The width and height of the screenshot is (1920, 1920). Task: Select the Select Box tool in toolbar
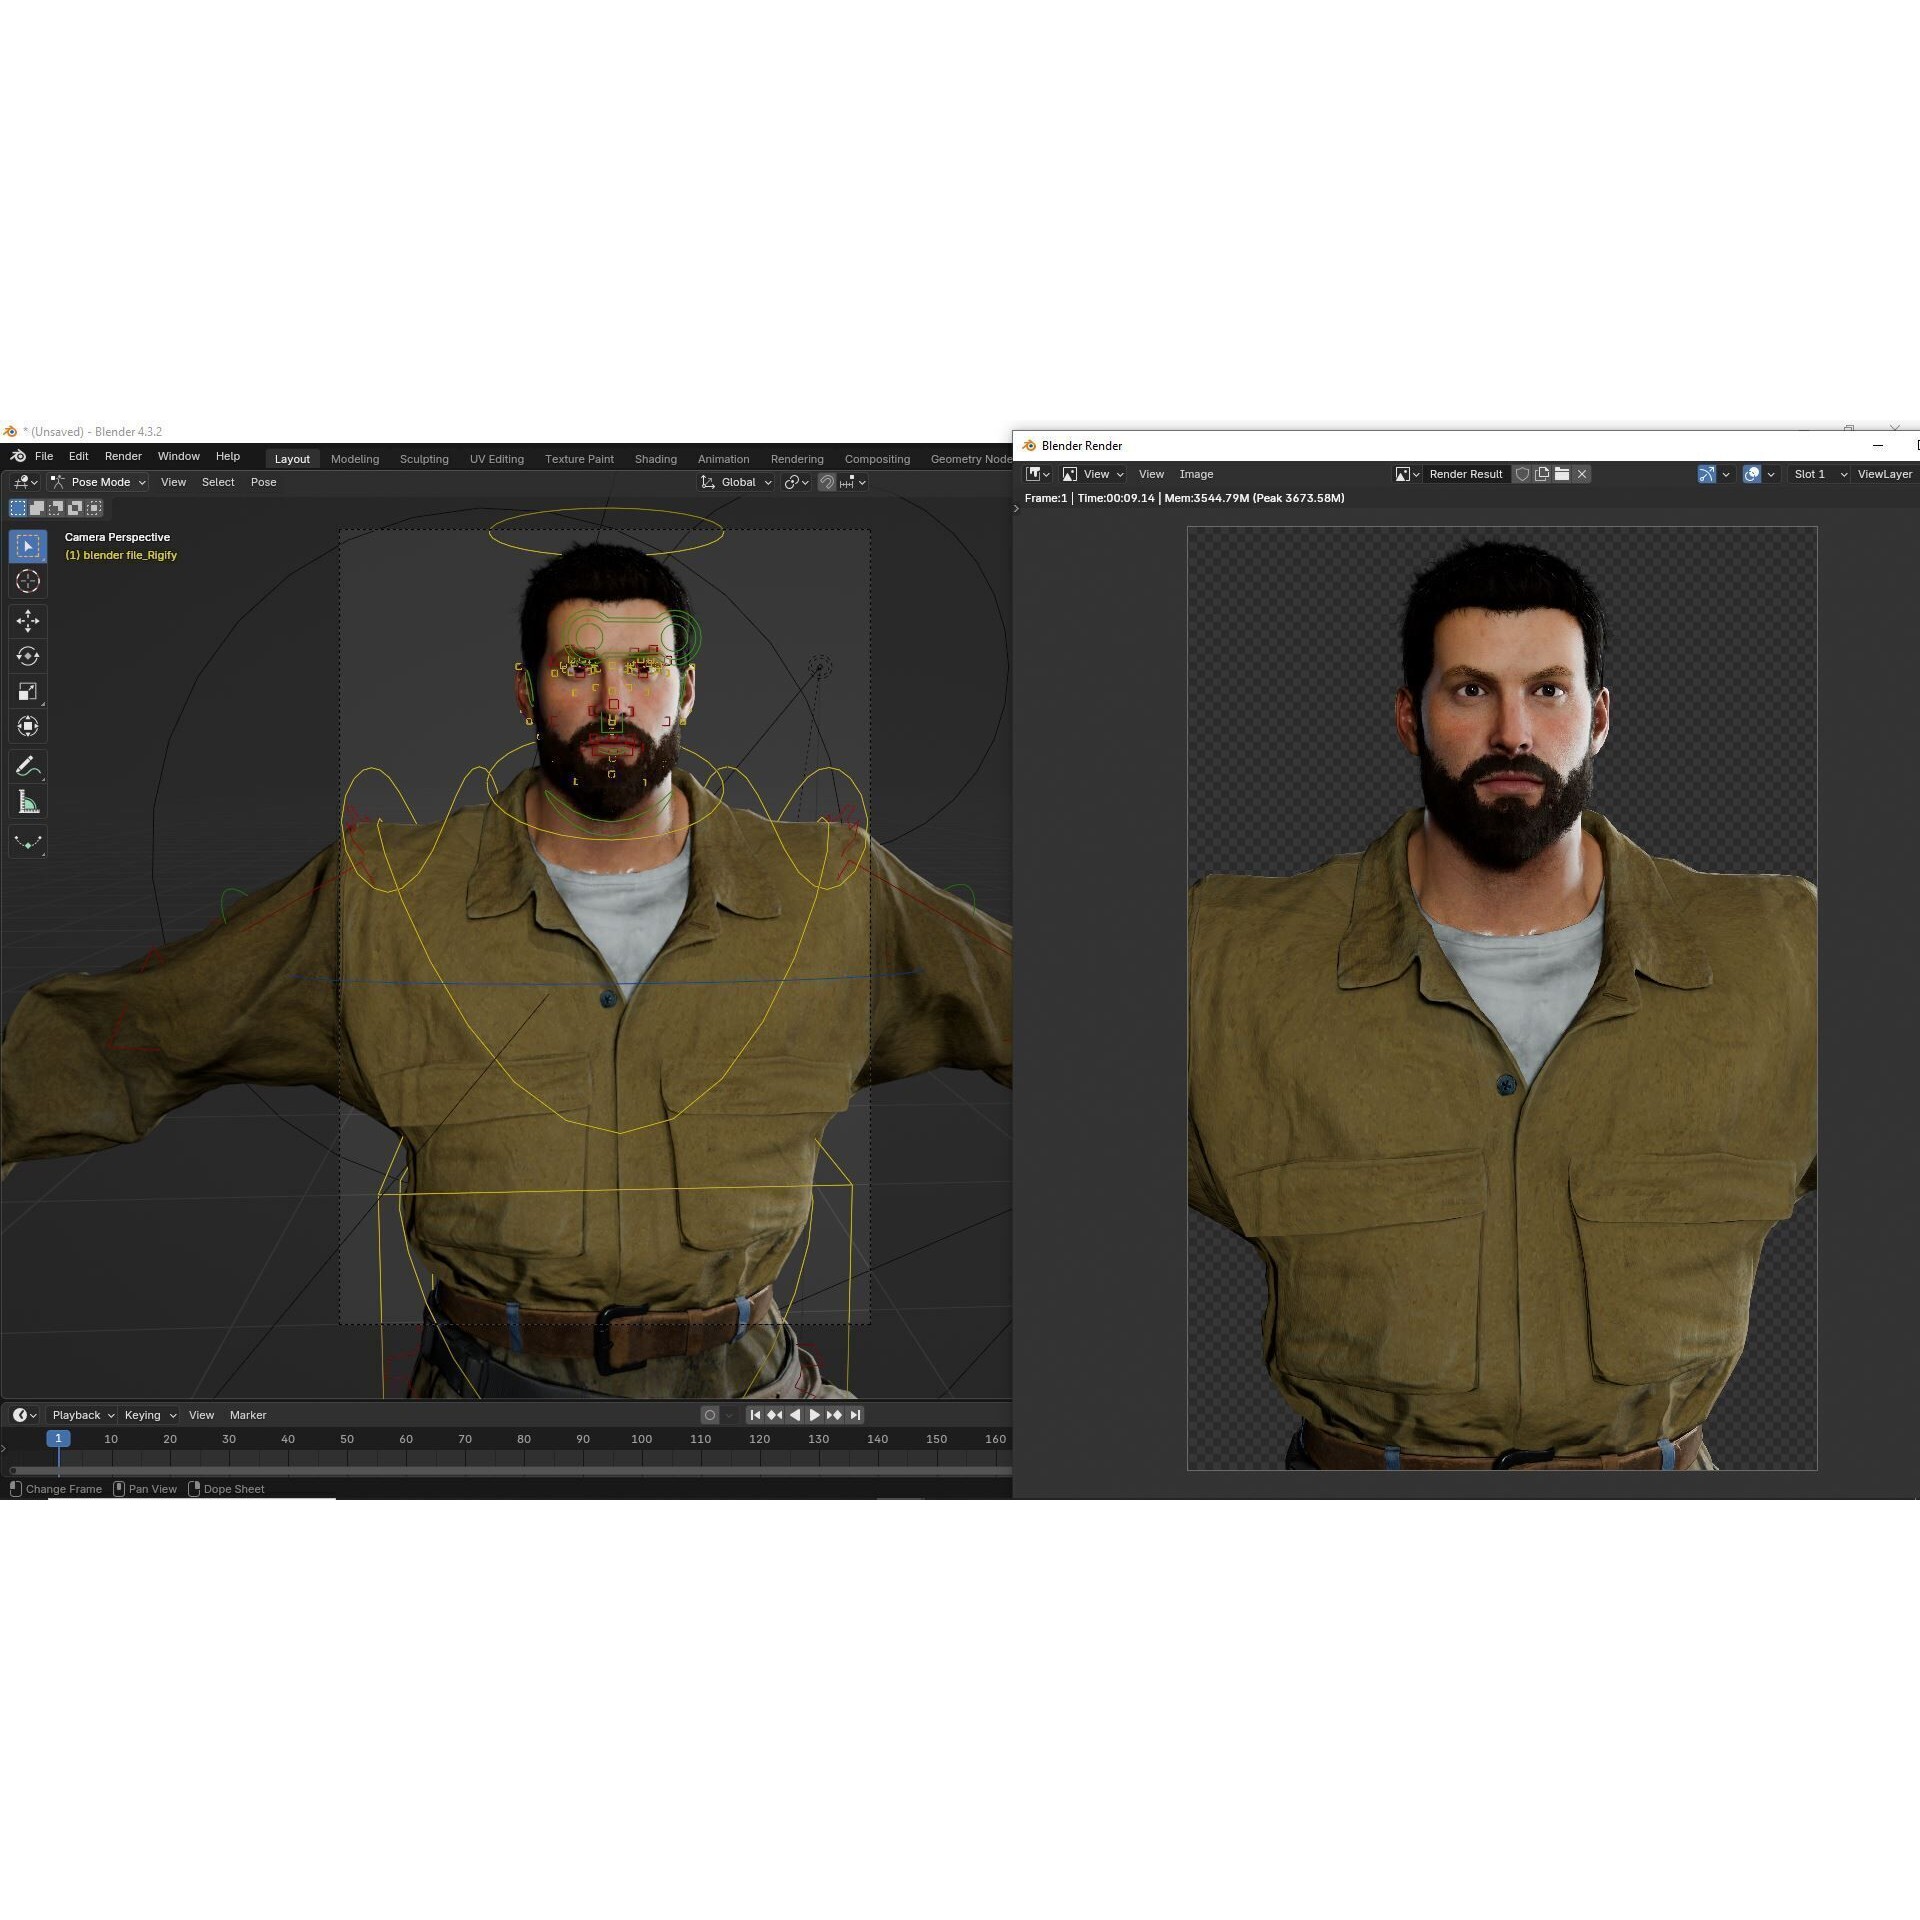pos(28,546)
